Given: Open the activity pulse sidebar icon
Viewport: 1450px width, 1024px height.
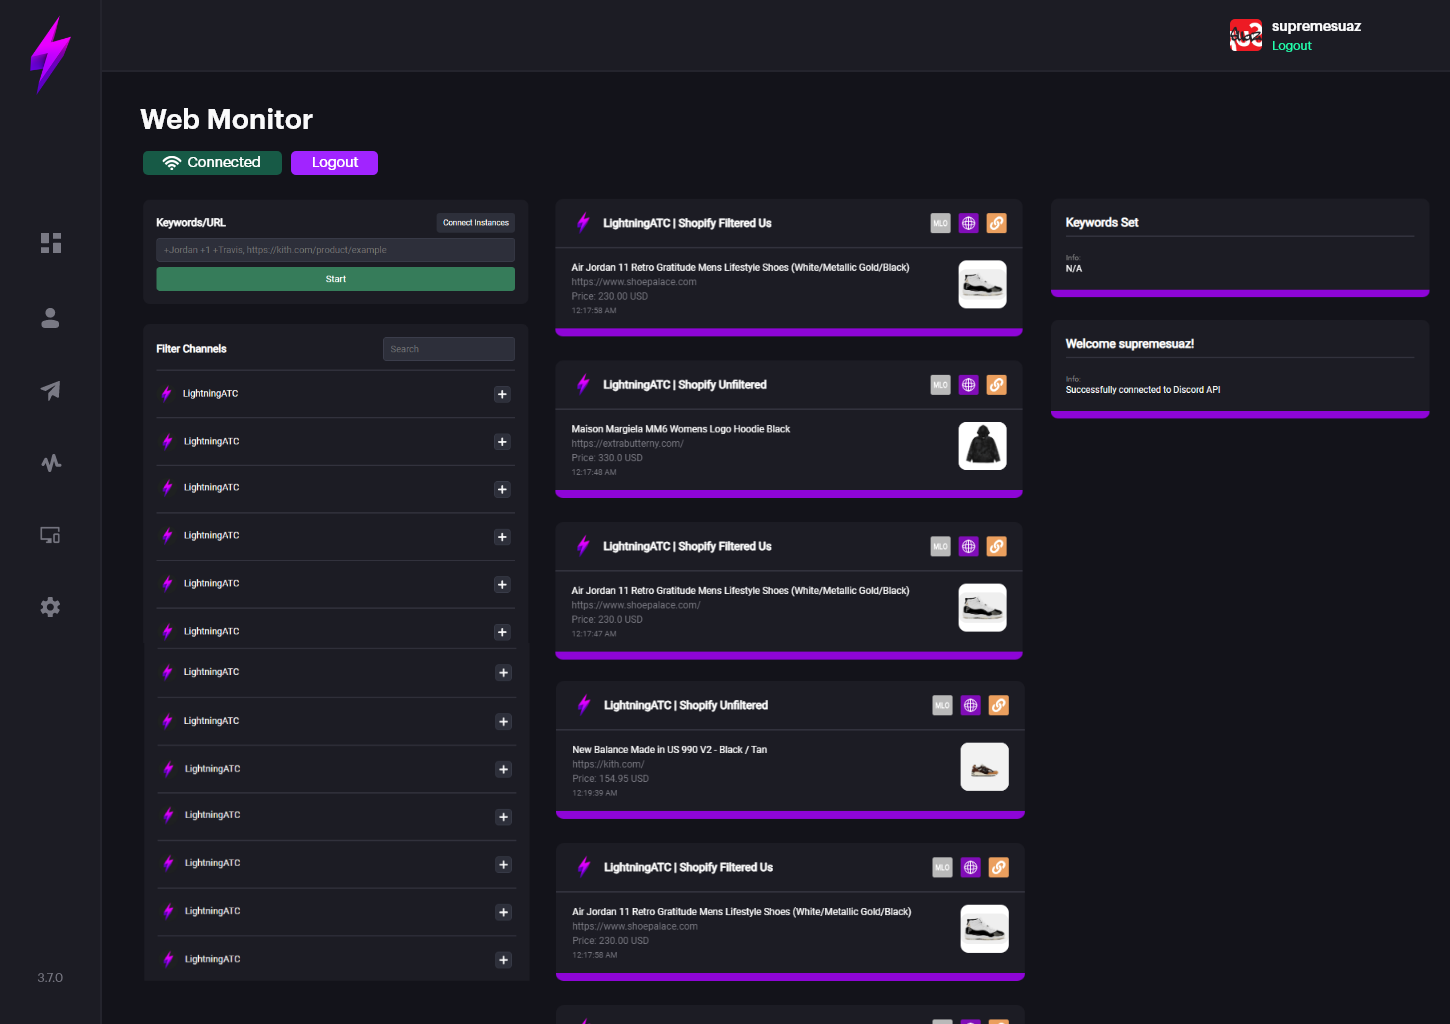Looking at the screenshot, I should pos(51,463).
